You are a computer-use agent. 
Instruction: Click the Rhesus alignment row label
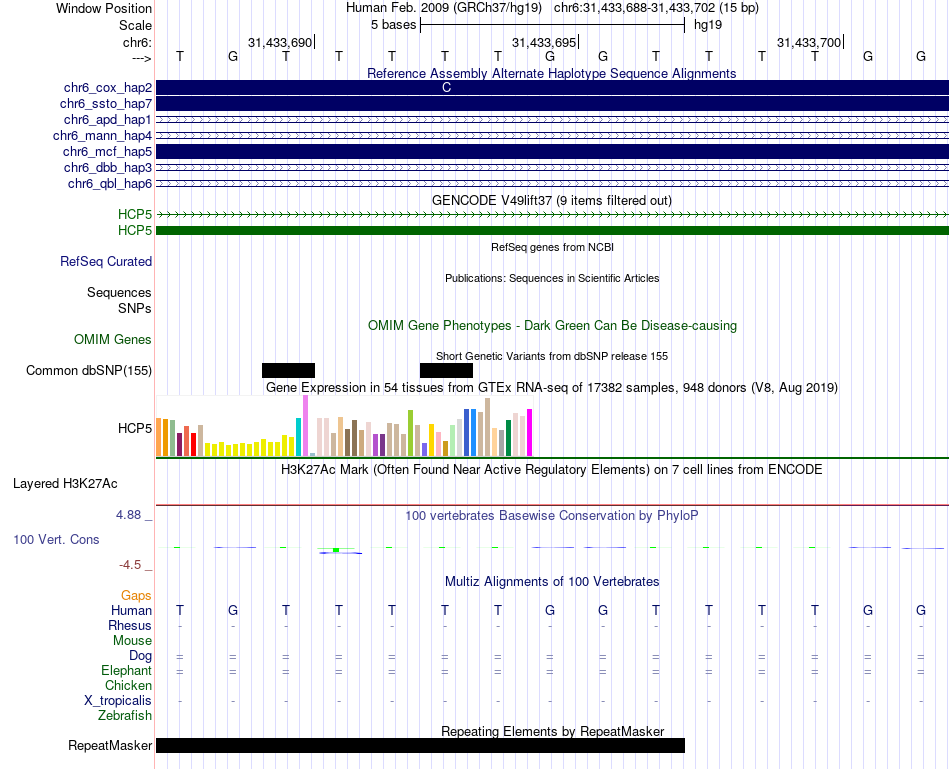click(130, 625)
